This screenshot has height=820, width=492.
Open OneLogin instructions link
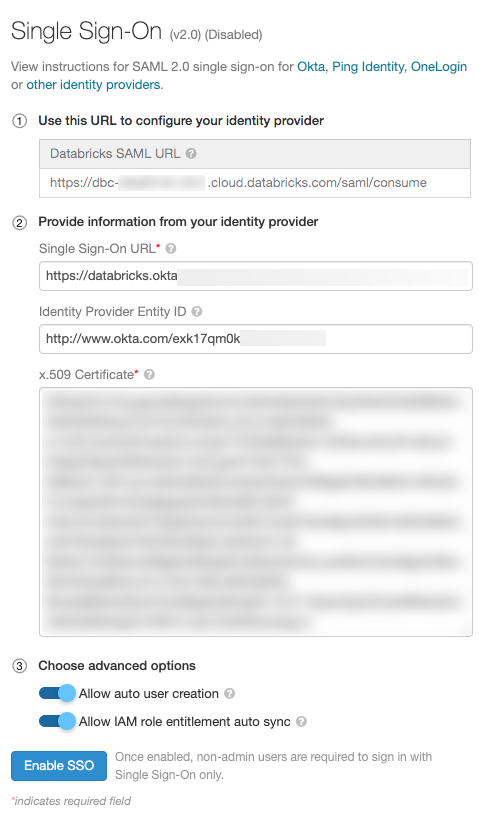pyautogui.click(x=439, y=66)
